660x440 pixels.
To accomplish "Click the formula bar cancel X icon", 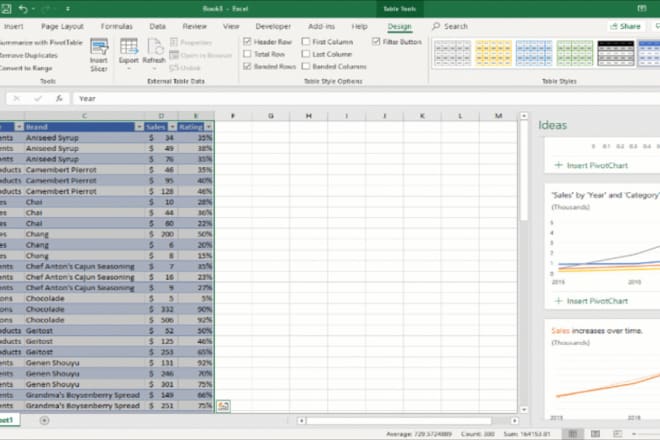I will coord(16,99).
